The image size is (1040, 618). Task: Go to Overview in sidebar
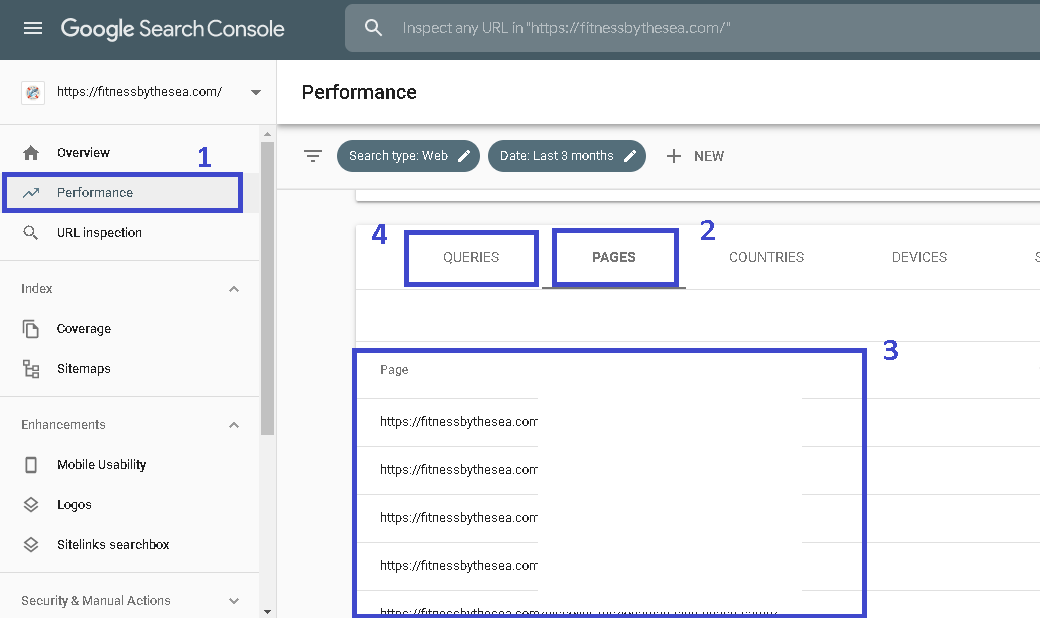pos(83,153)
